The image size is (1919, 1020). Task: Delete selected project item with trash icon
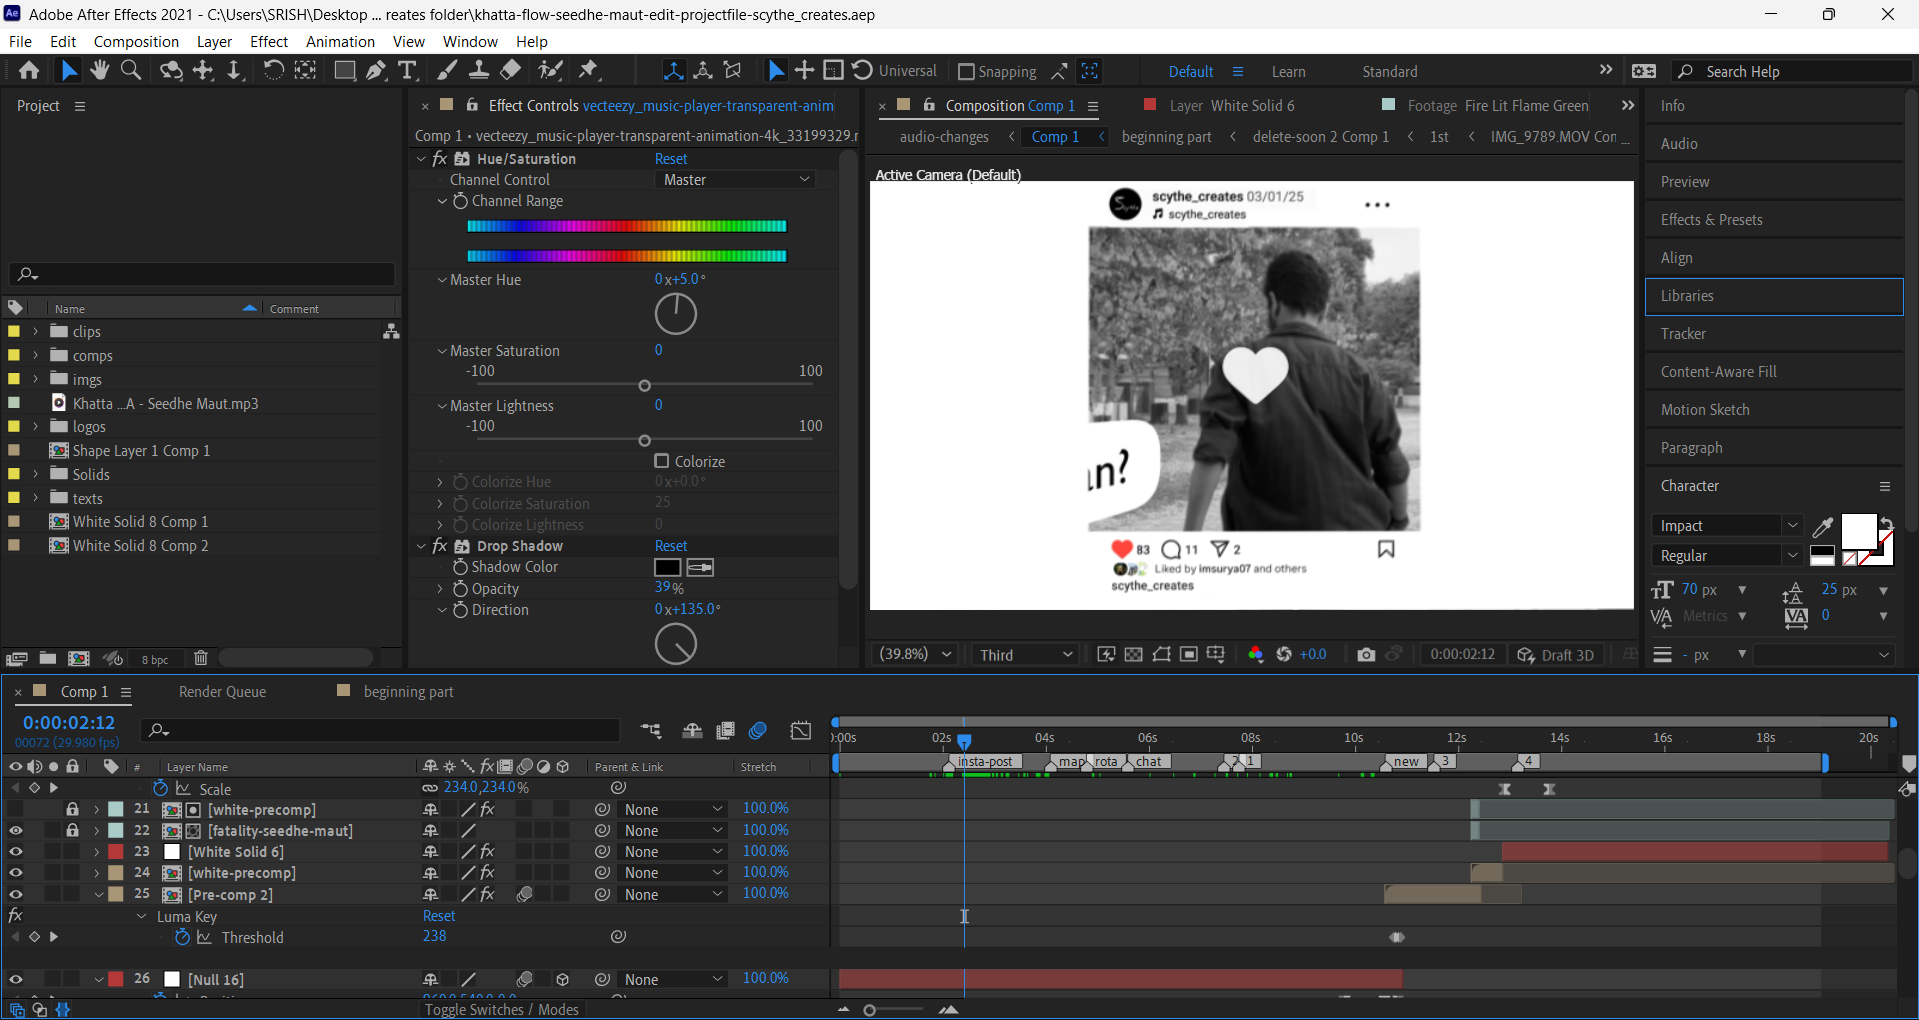click(x=201, y=658)
